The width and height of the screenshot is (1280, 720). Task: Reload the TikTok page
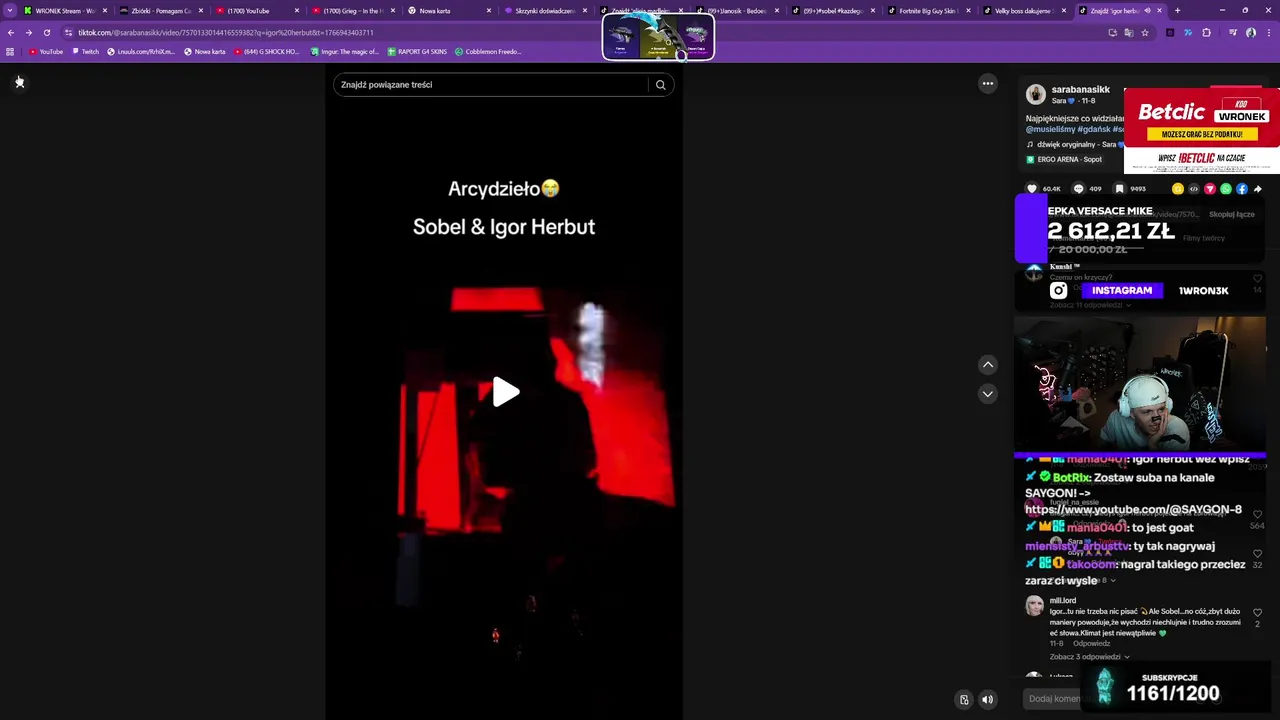click(47, 32)
